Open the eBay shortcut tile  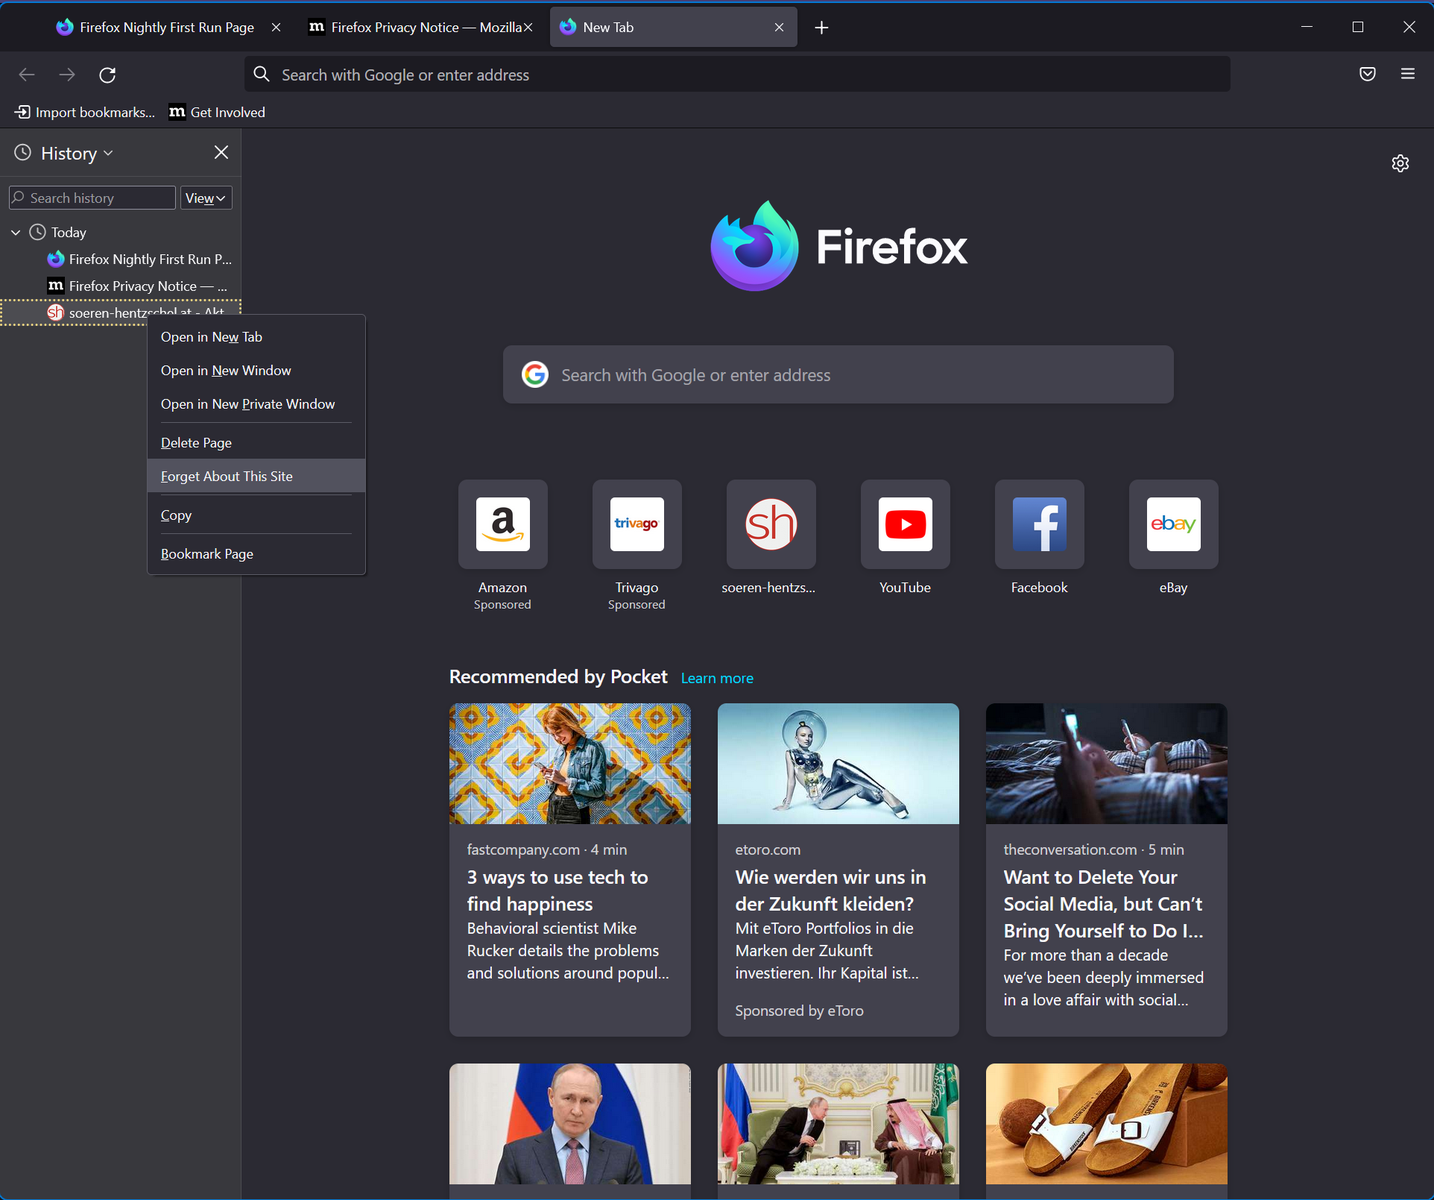[1173, 525]
